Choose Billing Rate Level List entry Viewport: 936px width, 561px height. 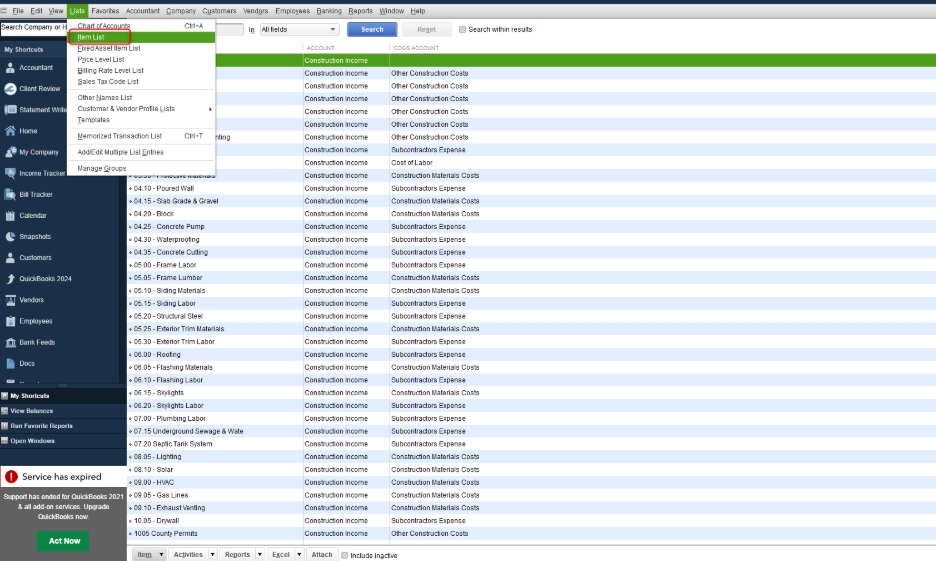(x=141, y=70)
